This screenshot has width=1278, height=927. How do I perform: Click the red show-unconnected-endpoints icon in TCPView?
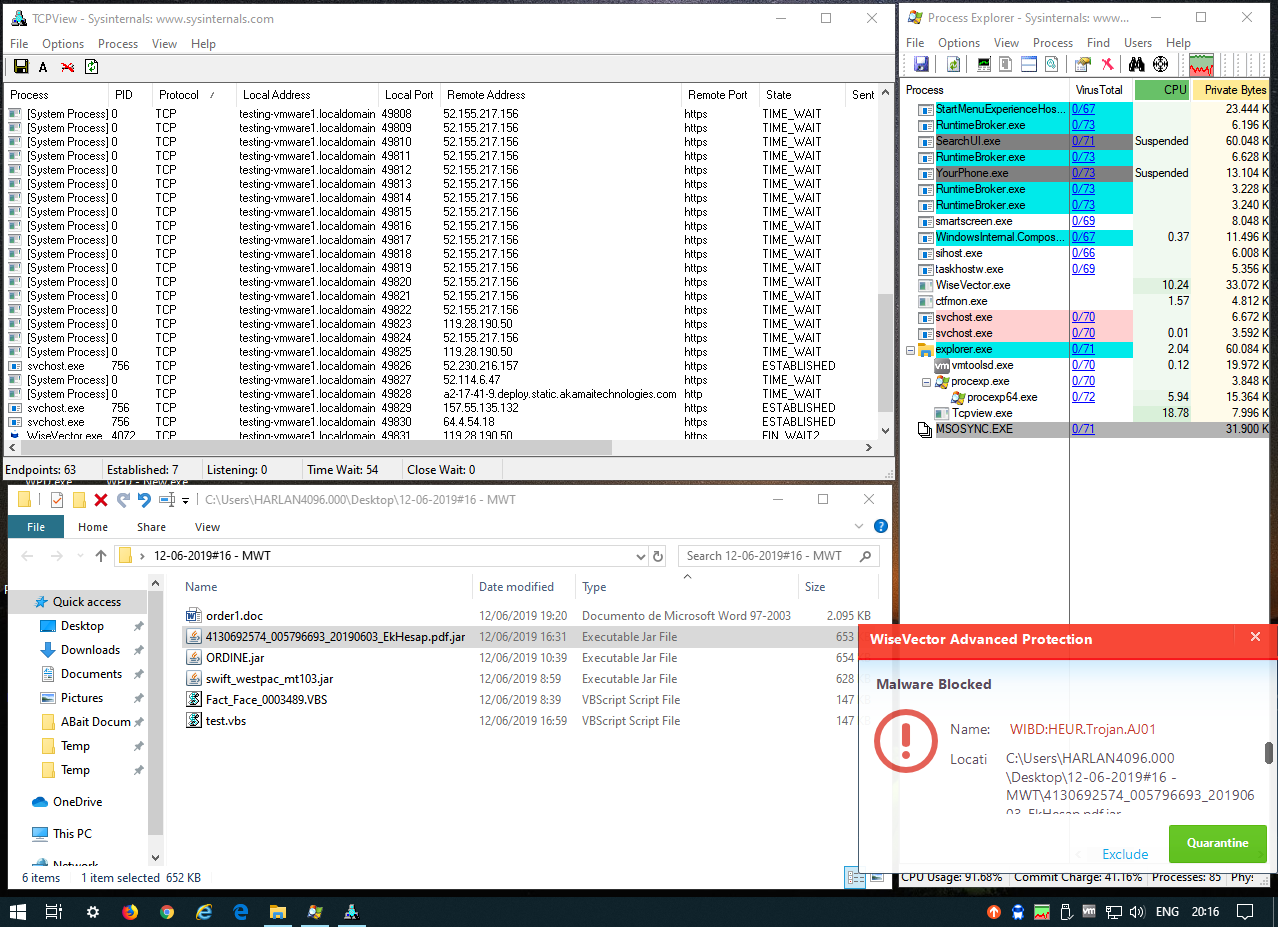tap(67, 67)
